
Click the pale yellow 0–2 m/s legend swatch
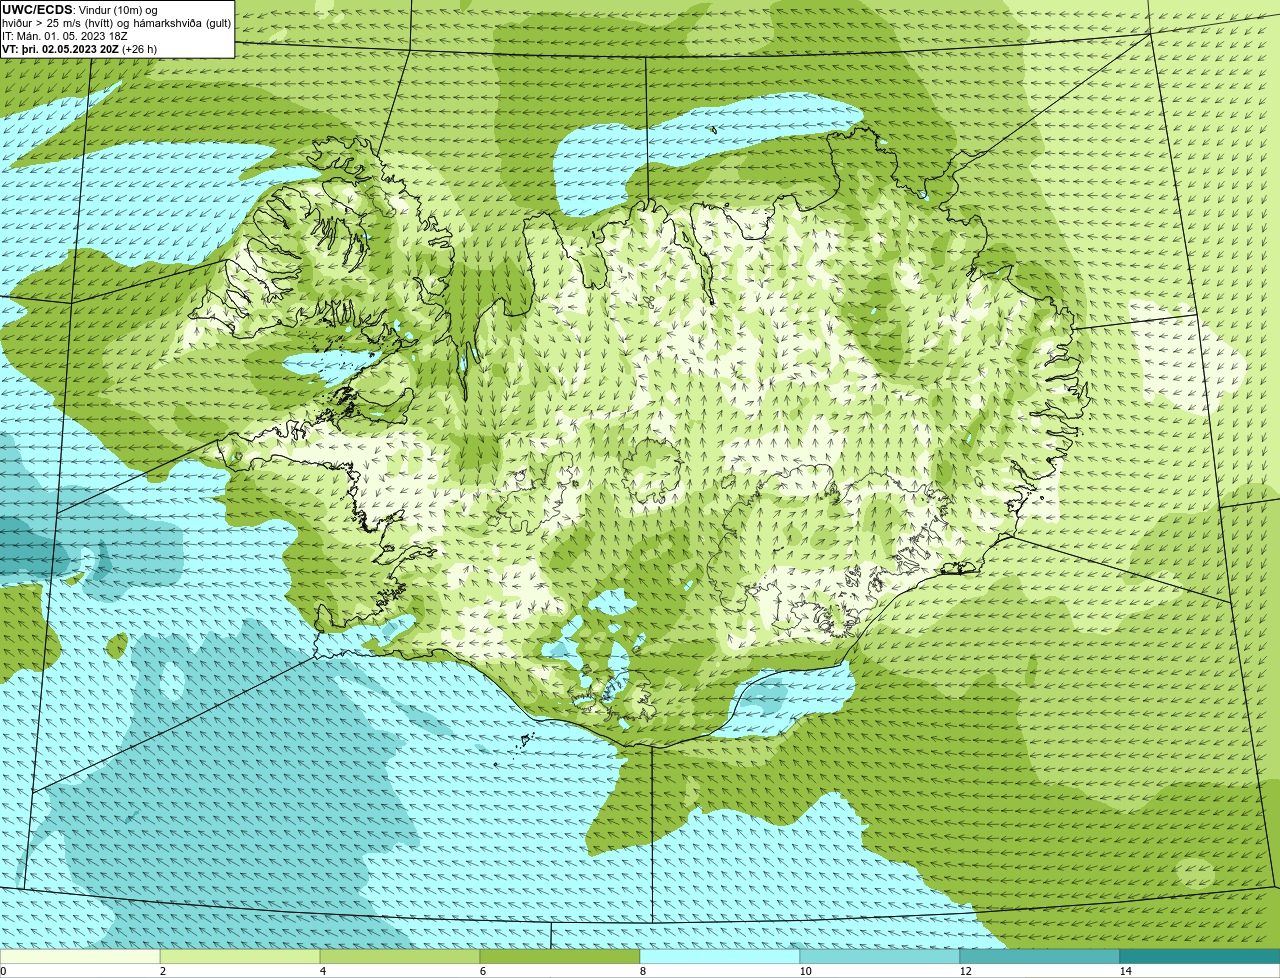[x=80, y=956]
